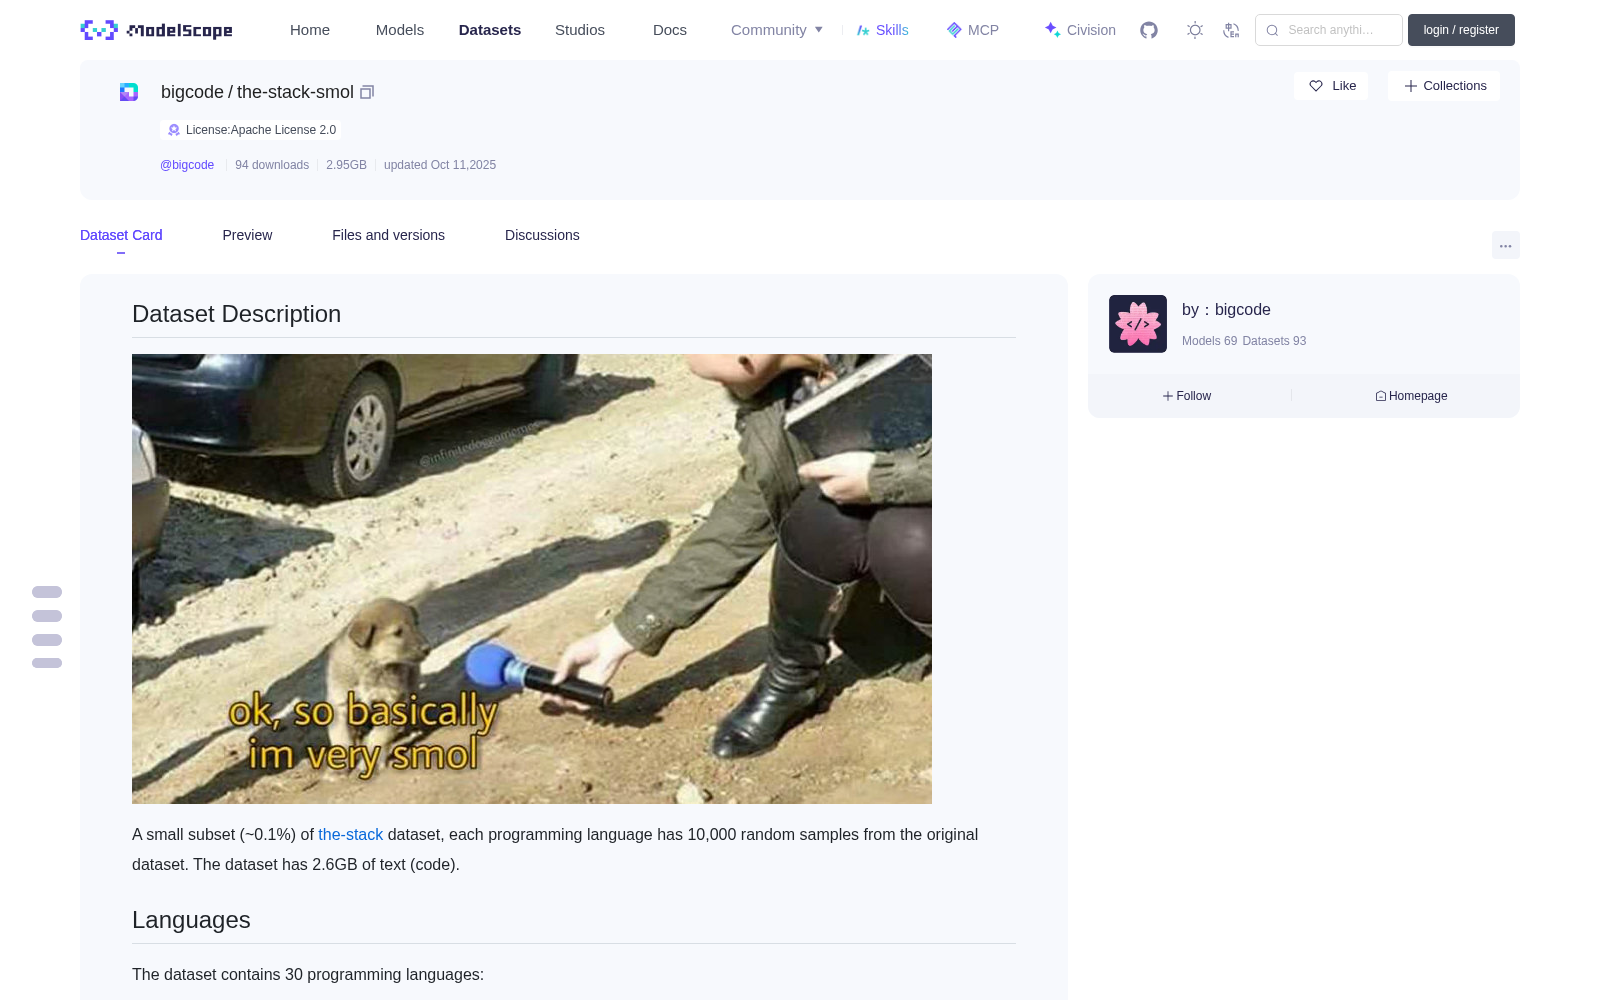Click the smol puppy meme image

(532, 579)
